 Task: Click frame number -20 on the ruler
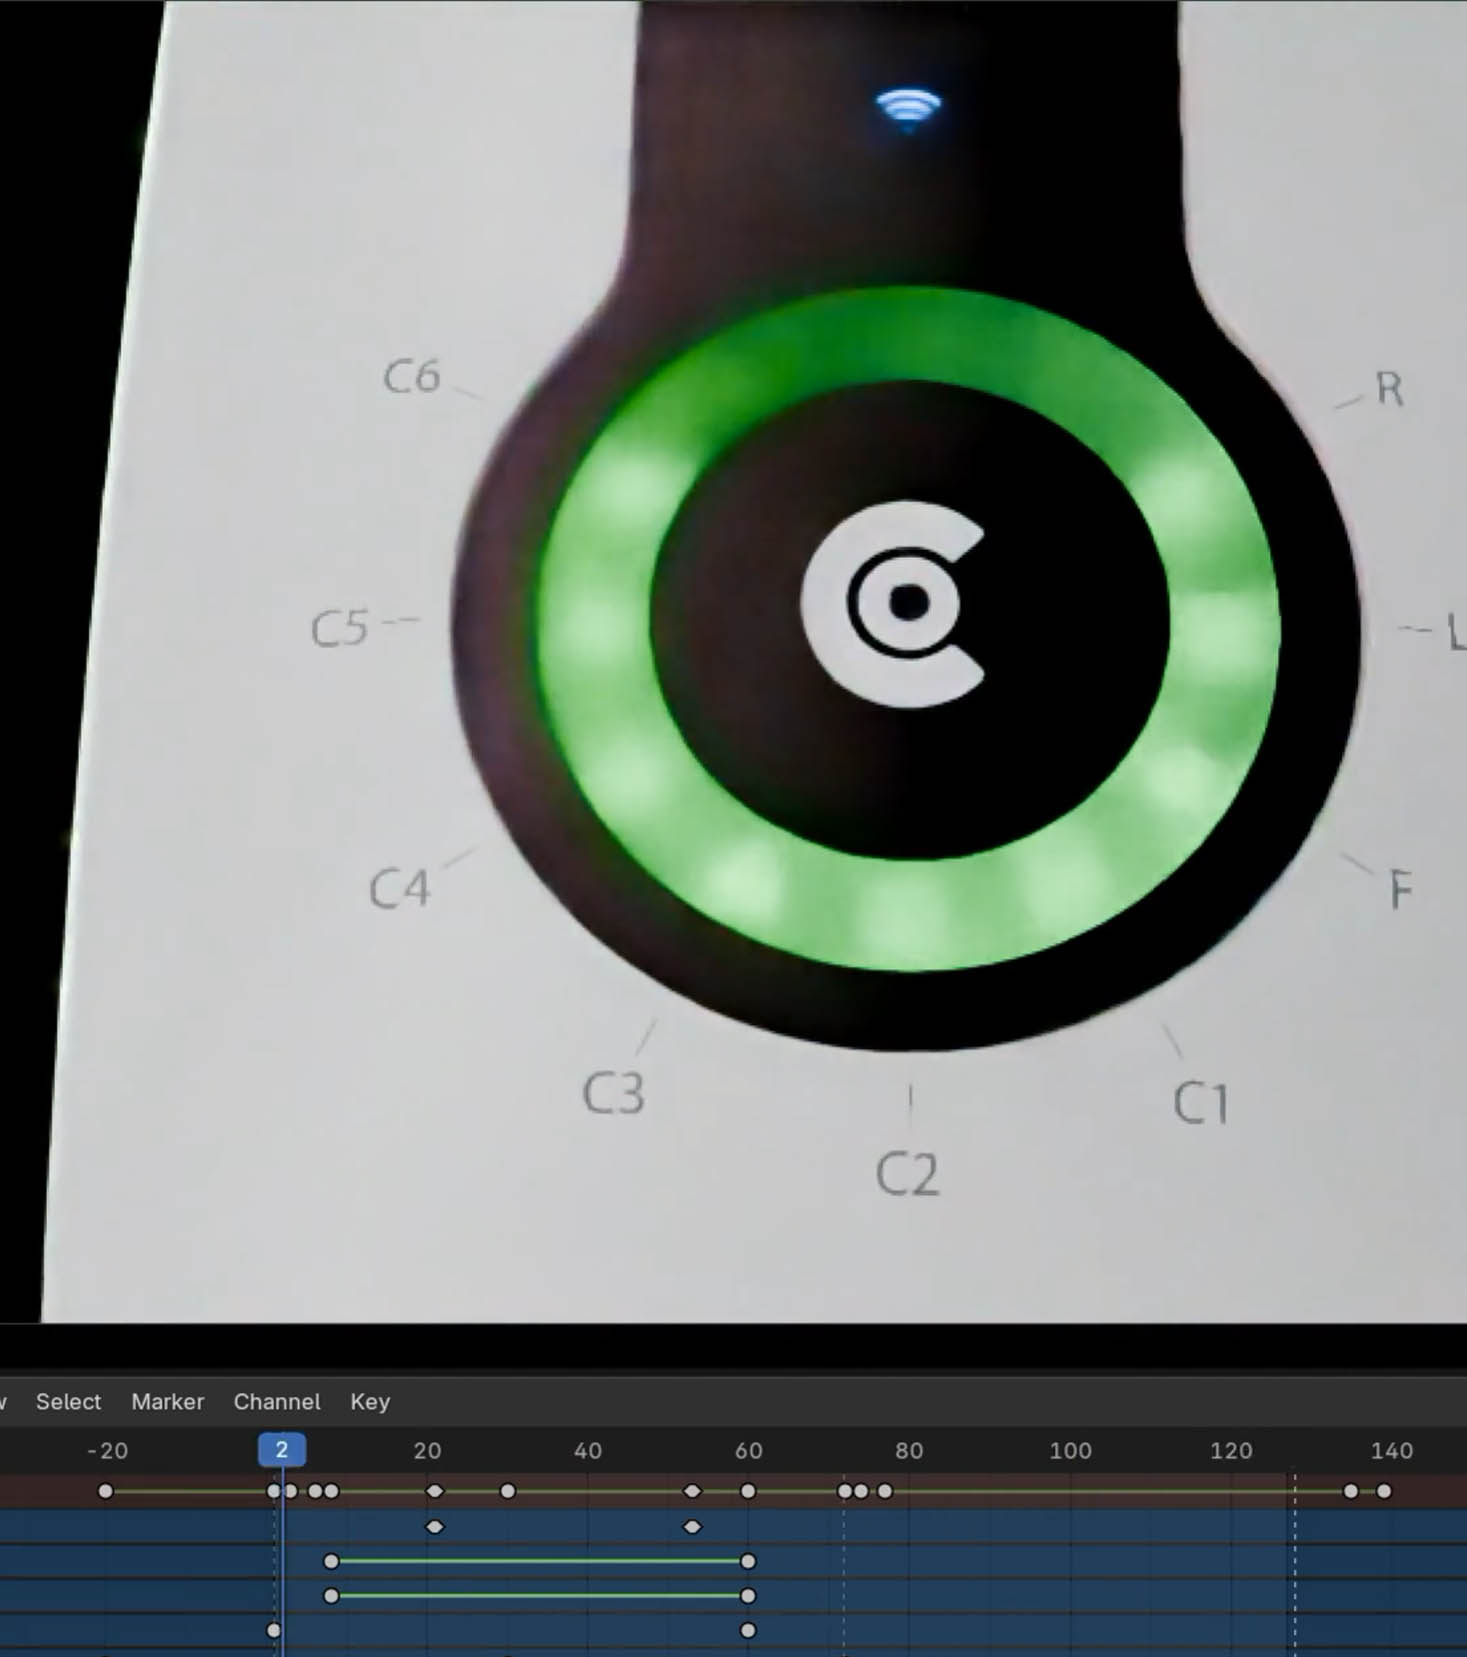(107, 1450)
